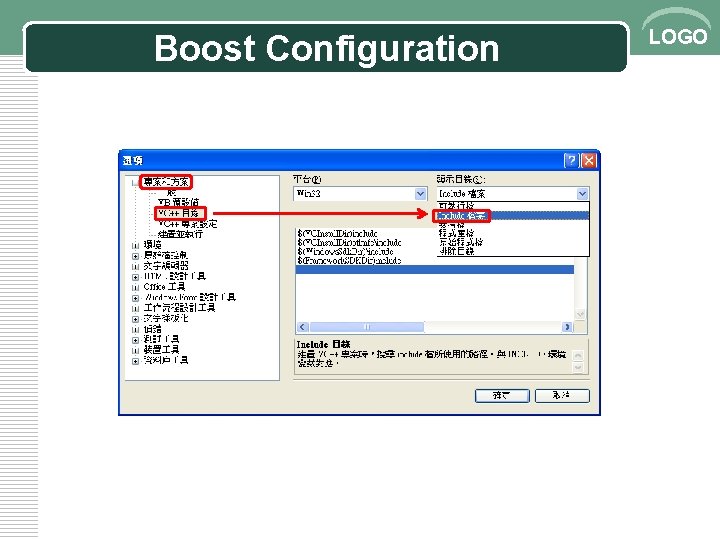This screenshot has height=540, width=720.
Task: Expand the 環境 tree node
Action: [x=135, y=246]
